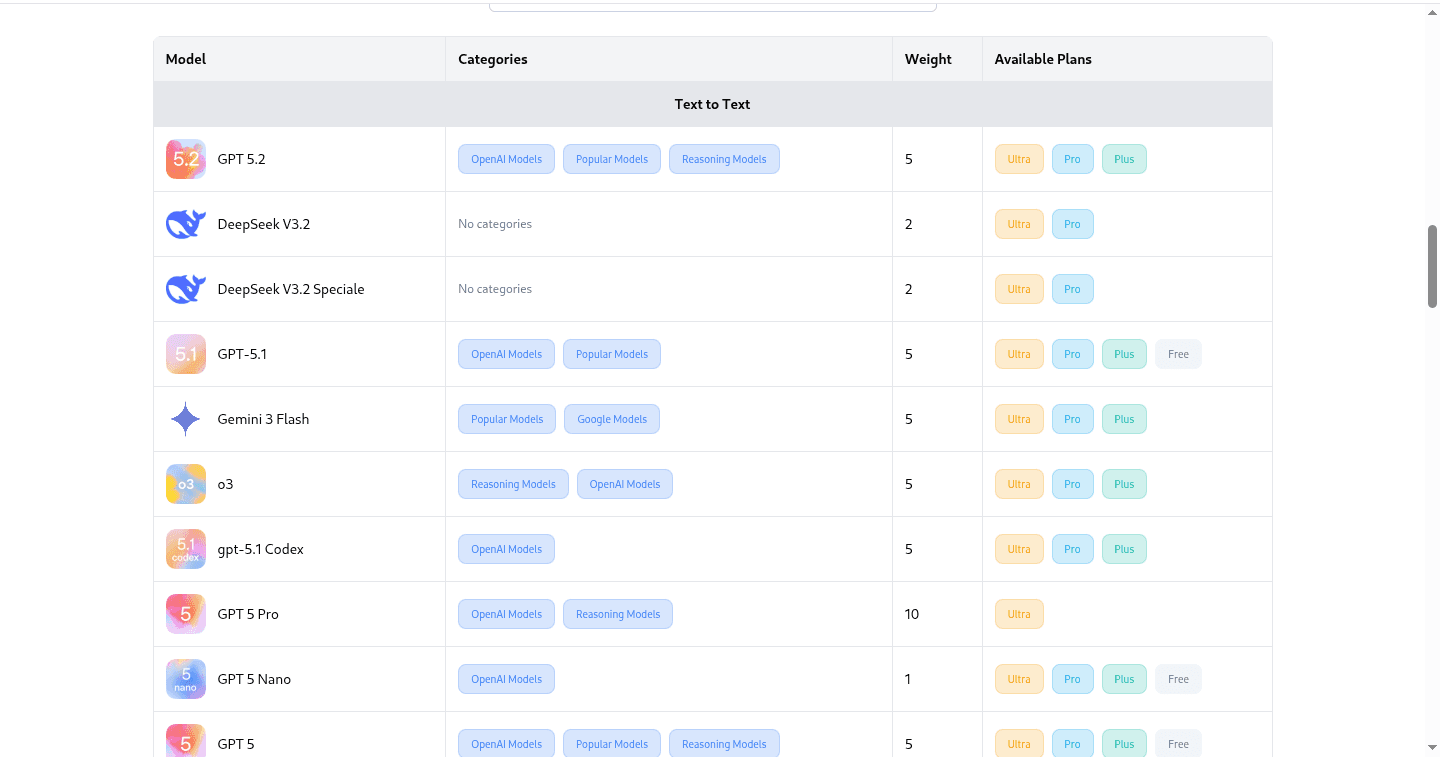Click the o3 model name
1440x757 pixels.
tap(225, 484)
